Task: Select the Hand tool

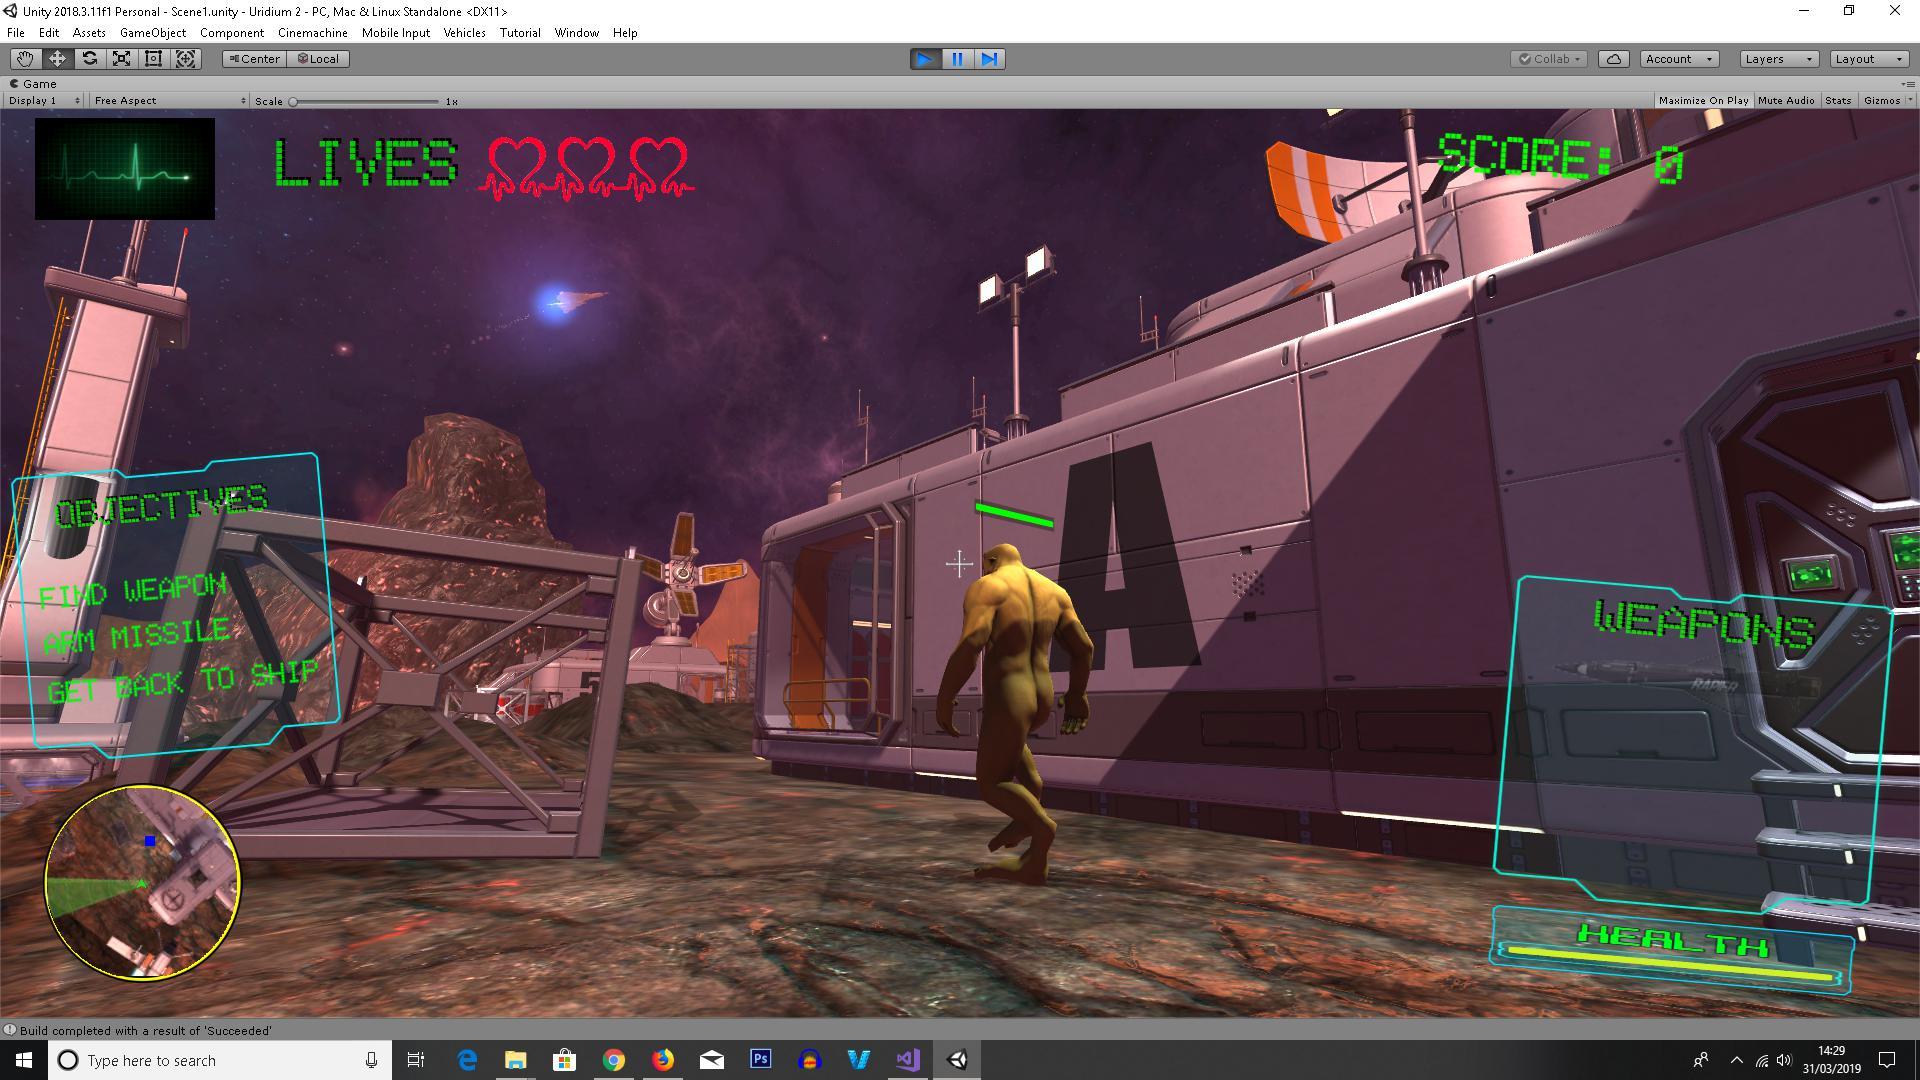Action: click(25, 59)
